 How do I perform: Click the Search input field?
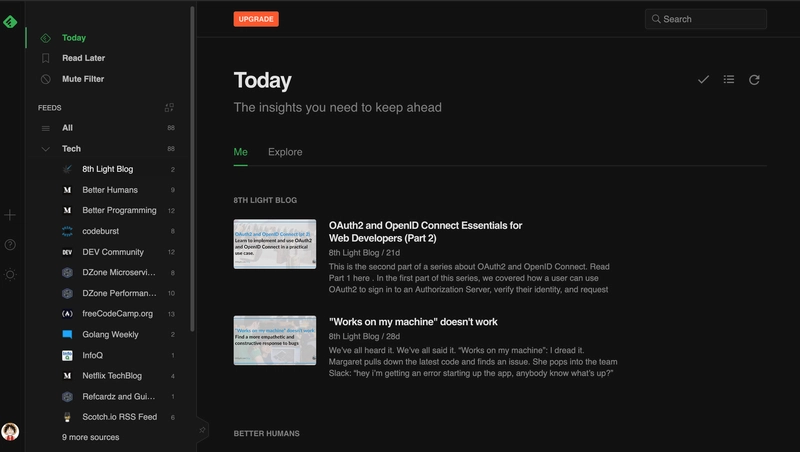click(706, 19)
